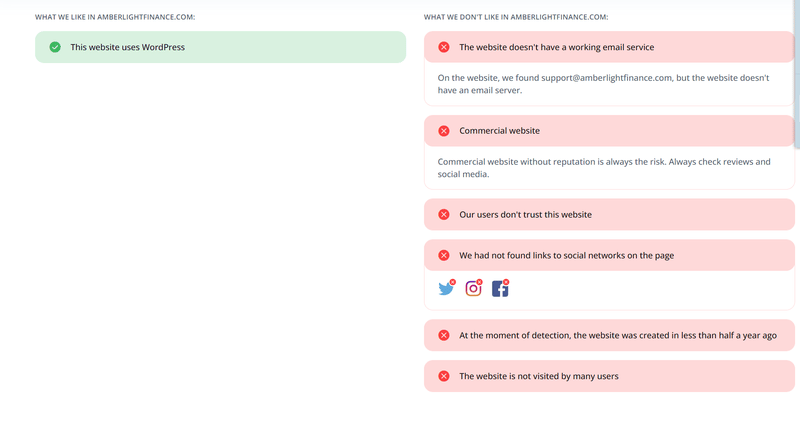The height and width of the screenshot is (428, 800).
Task: Click red X icon beside half a year warning
Action: click(x=444, y=335)
